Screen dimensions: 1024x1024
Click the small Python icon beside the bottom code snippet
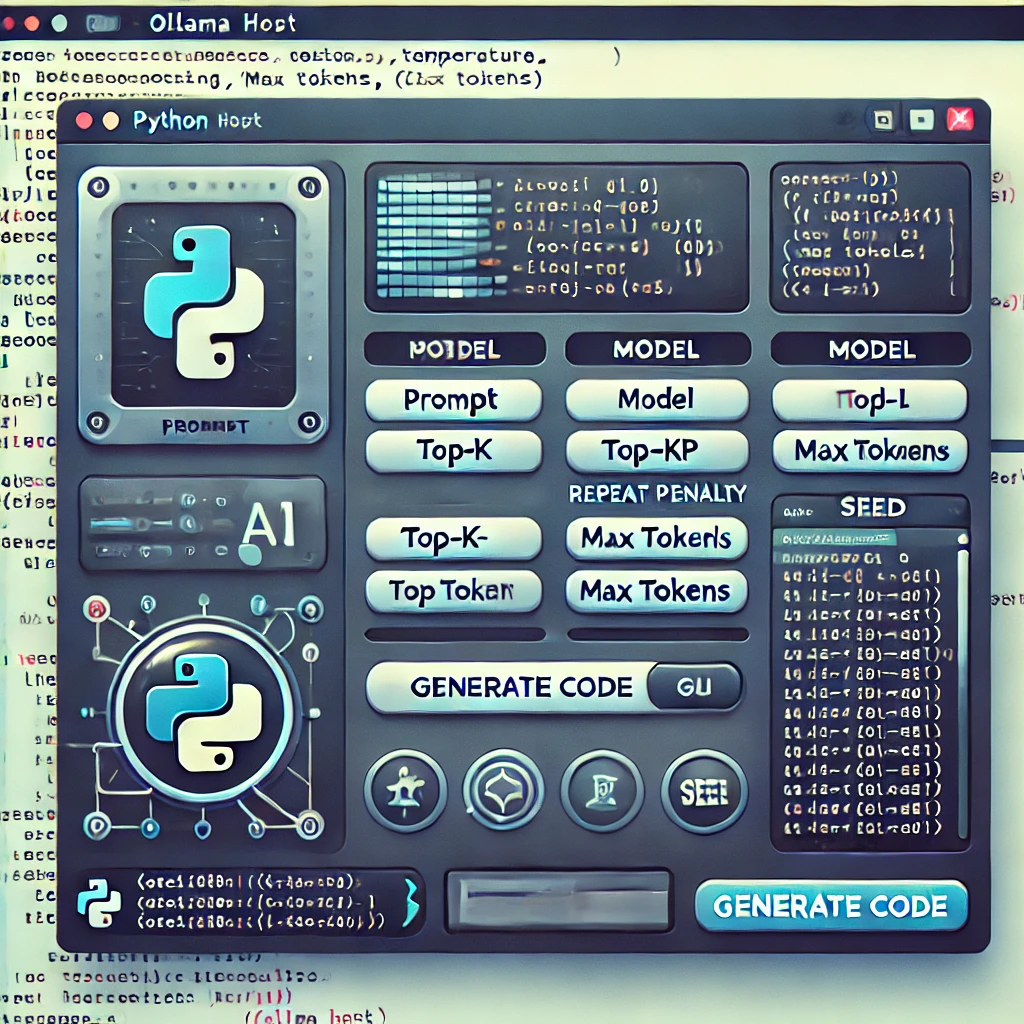coord(100,901)
